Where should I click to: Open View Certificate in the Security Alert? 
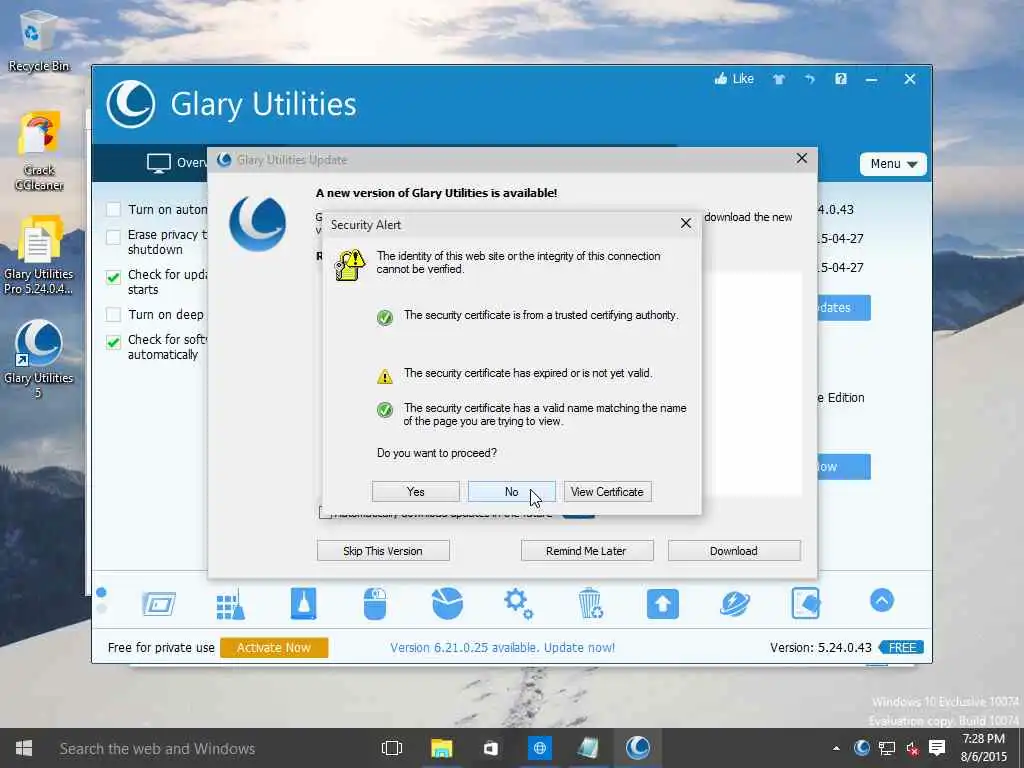[x=607, y=492]
